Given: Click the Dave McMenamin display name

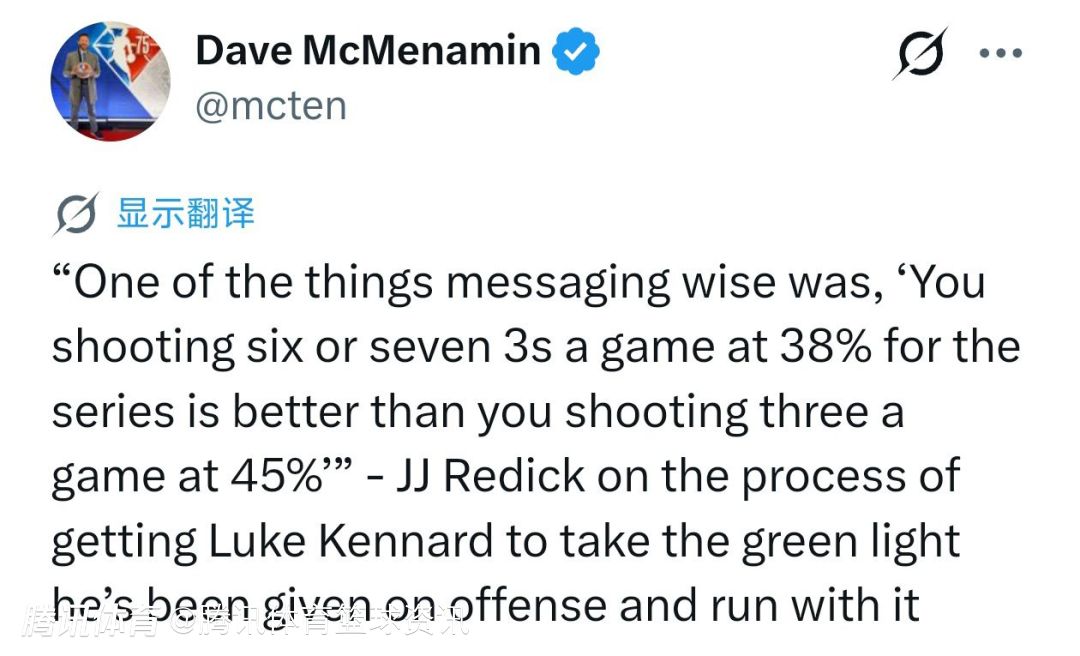Looking at the screenshot, I should tap(368, 50).
